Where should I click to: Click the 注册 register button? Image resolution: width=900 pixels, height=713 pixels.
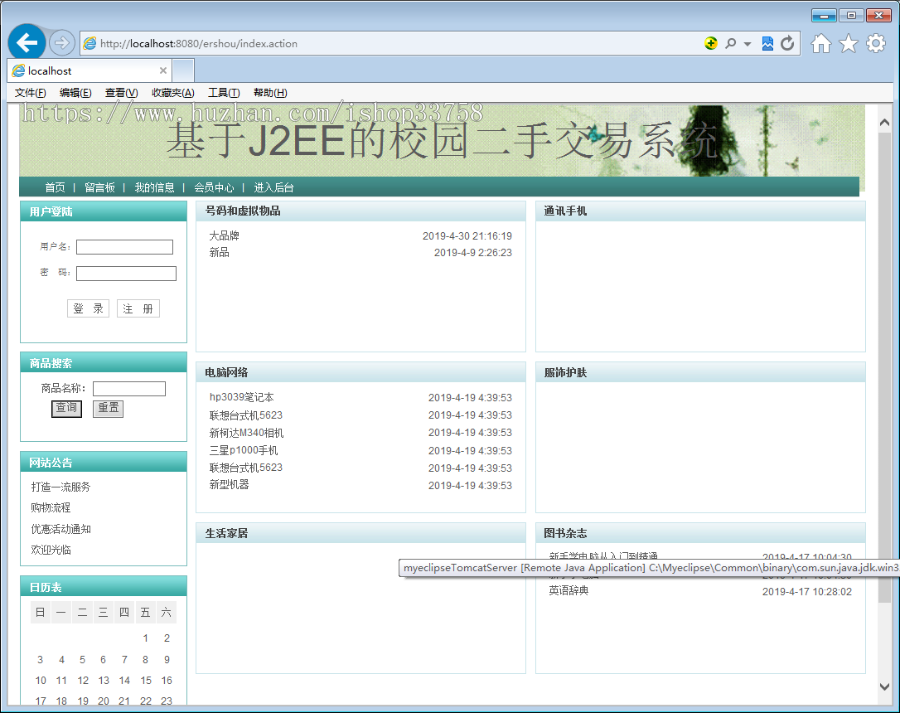(138, 308)
